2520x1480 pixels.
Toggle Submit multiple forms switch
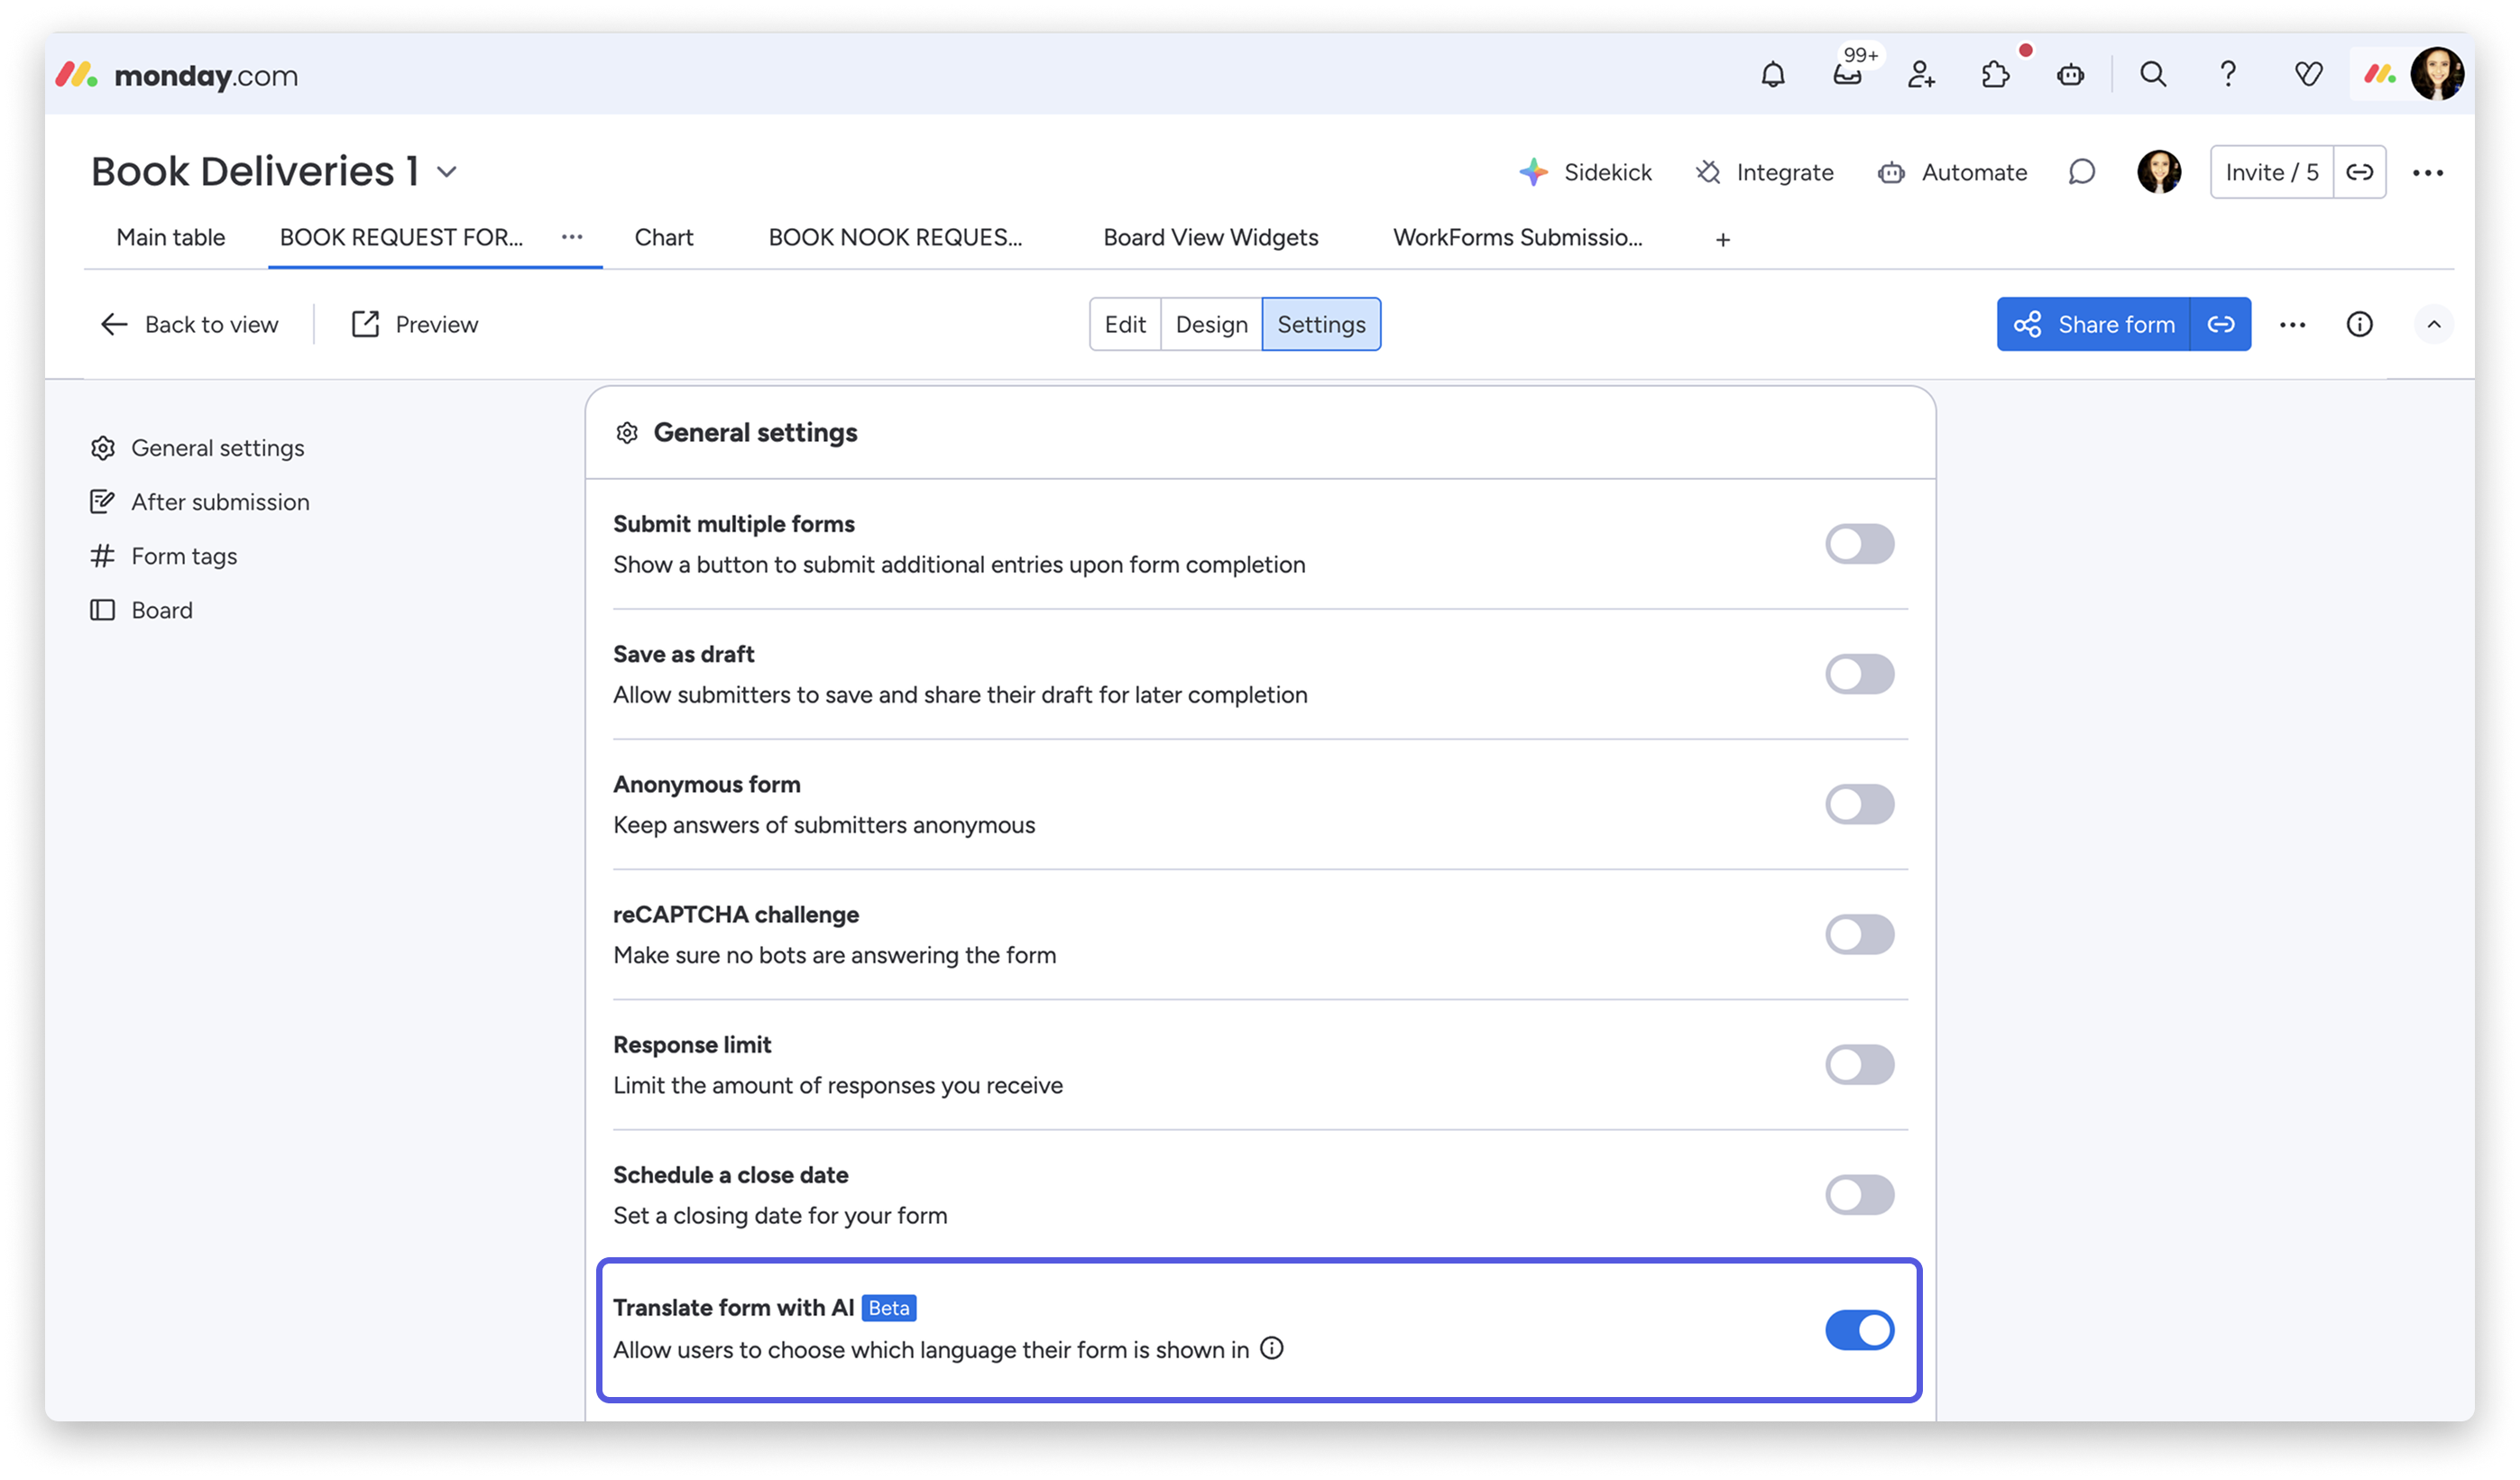1860,544
